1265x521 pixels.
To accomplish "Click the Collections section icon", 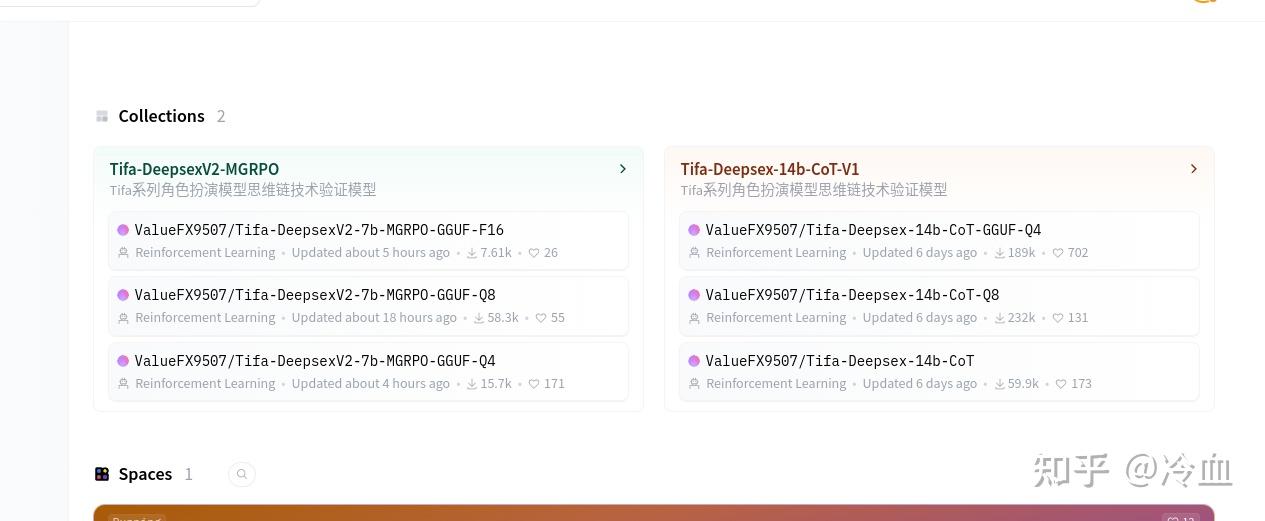I will [x=102, y=116].
